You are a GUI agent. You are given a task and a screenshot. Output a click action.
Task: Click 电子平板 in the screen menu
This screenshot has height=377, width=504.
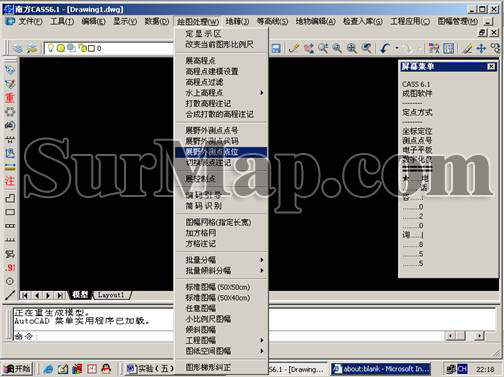pos(417,150)
